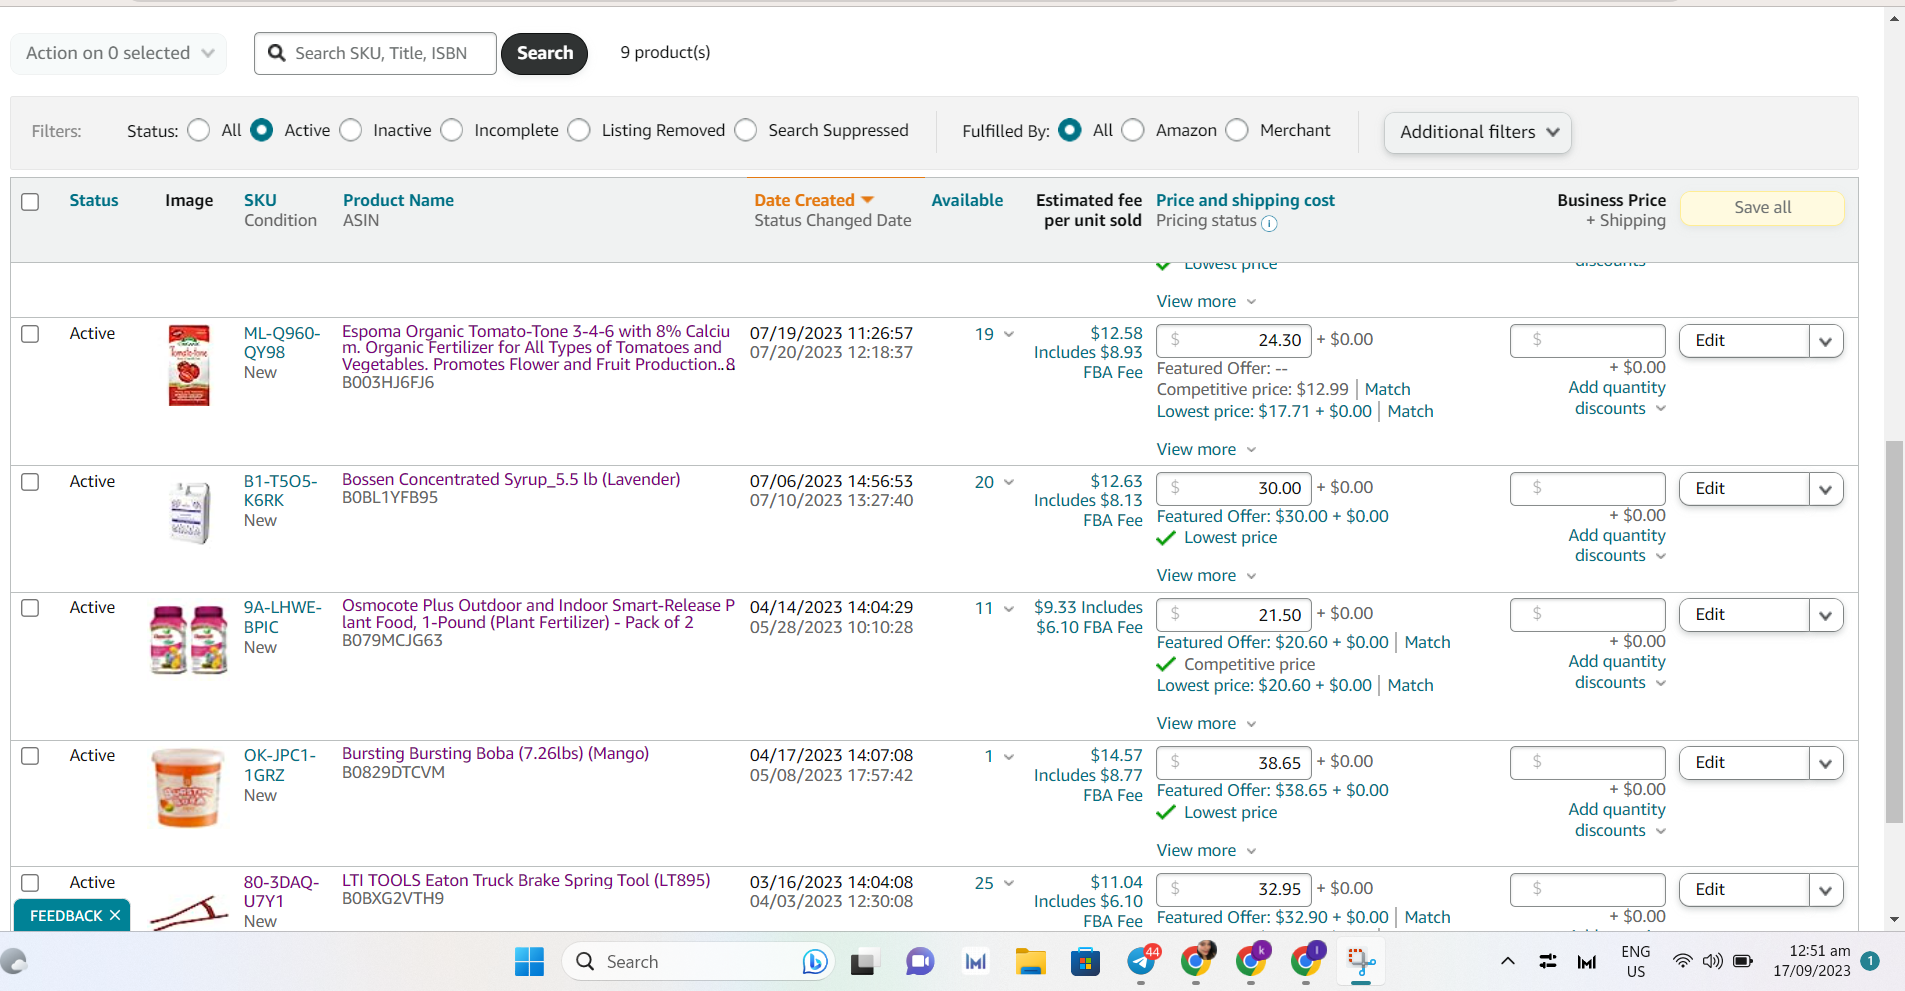This screenshot has width=1905, height=991.
Task: Sort by the Status column header
Action: pos(94,200)
